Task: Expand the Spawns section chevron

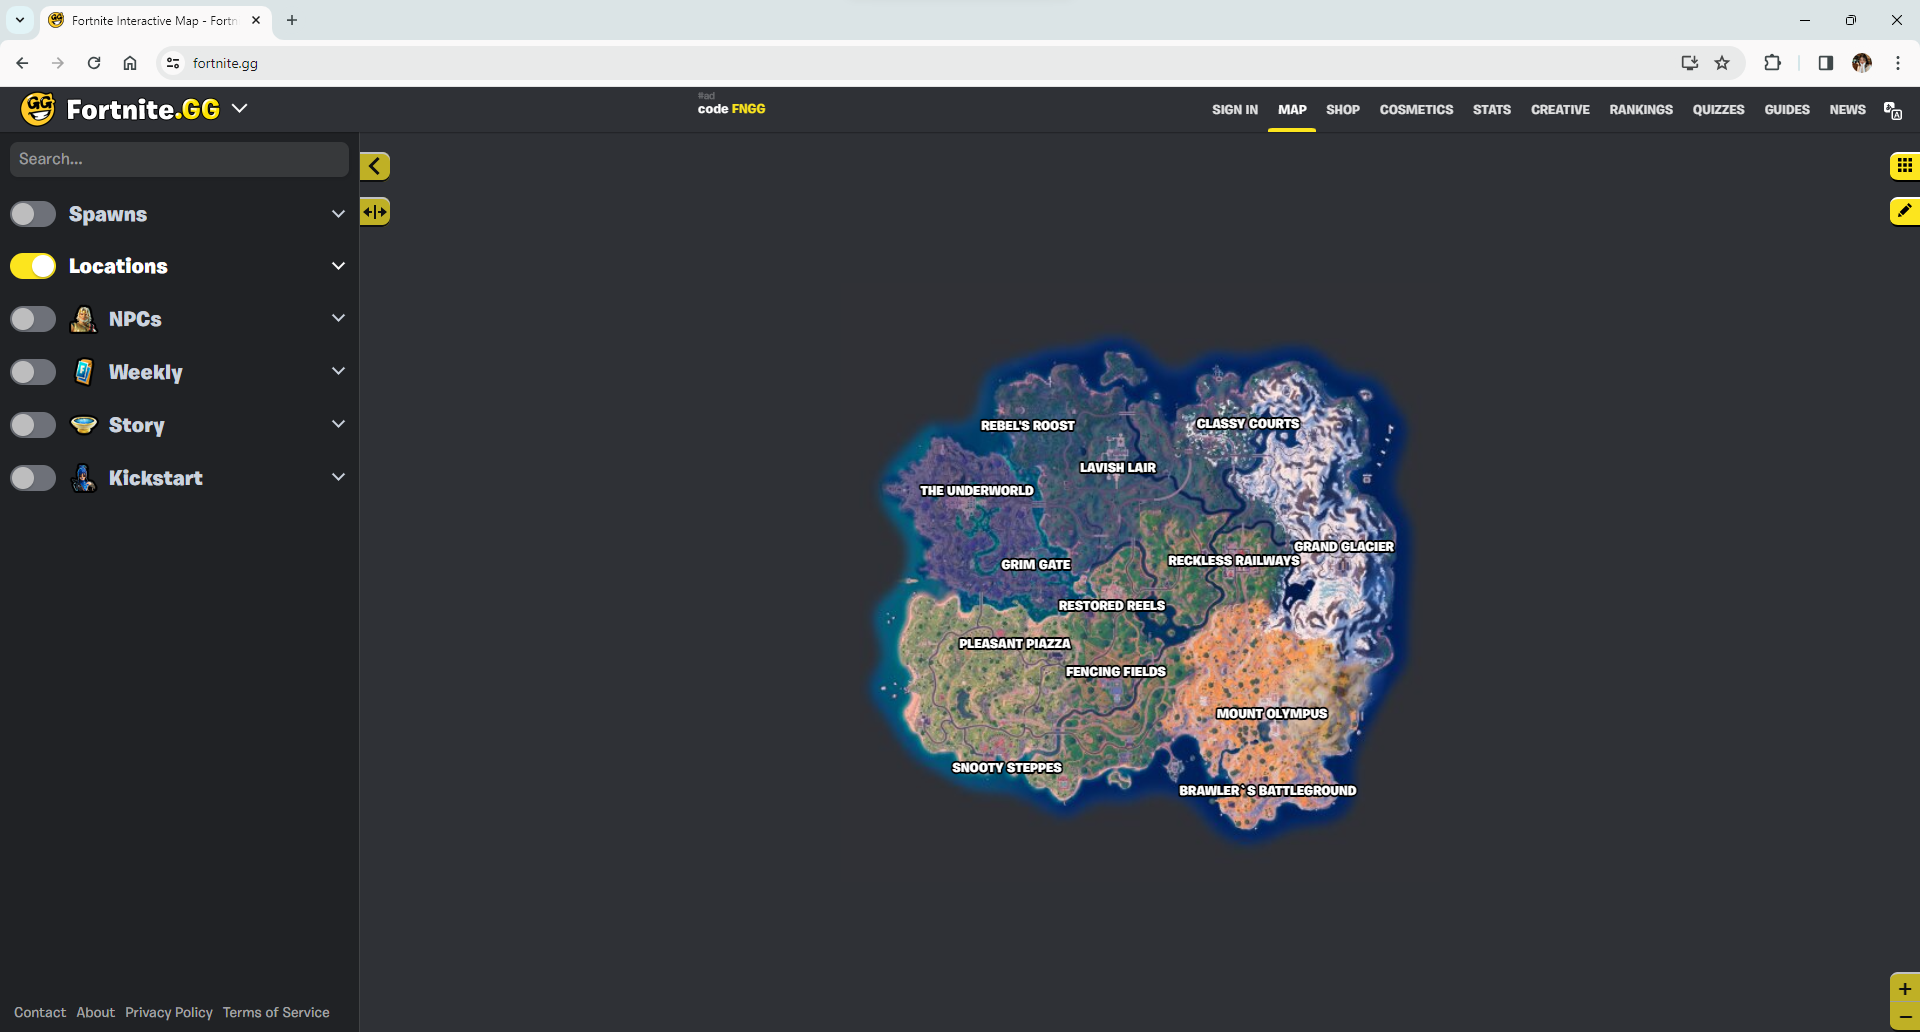Action: tap(338, 214)
